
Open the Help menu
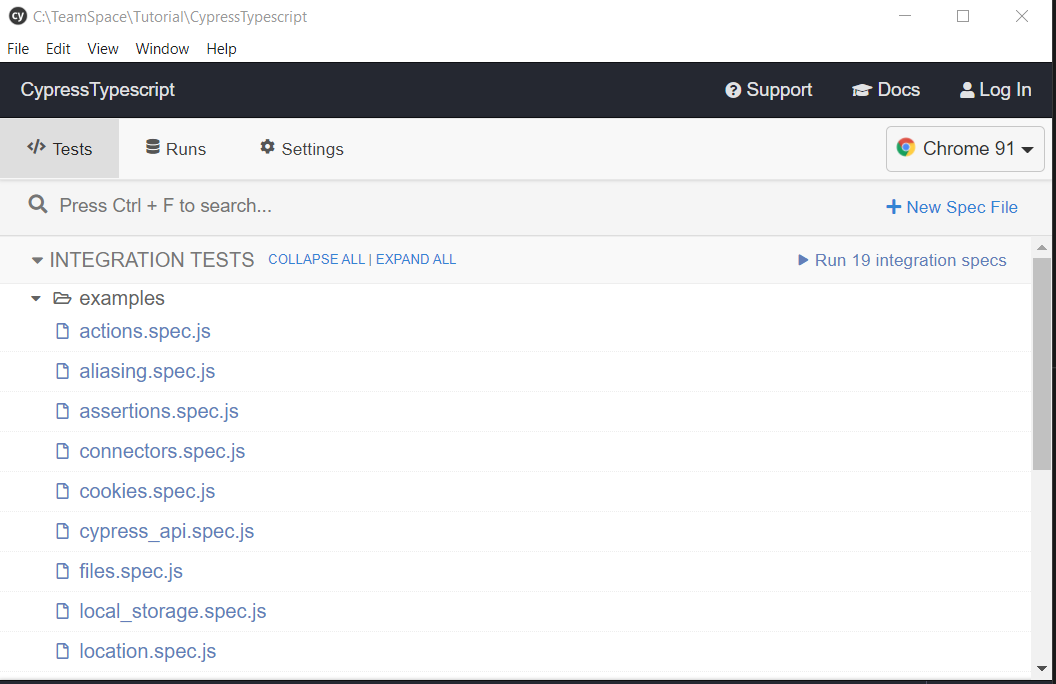[x=222, y=49]
